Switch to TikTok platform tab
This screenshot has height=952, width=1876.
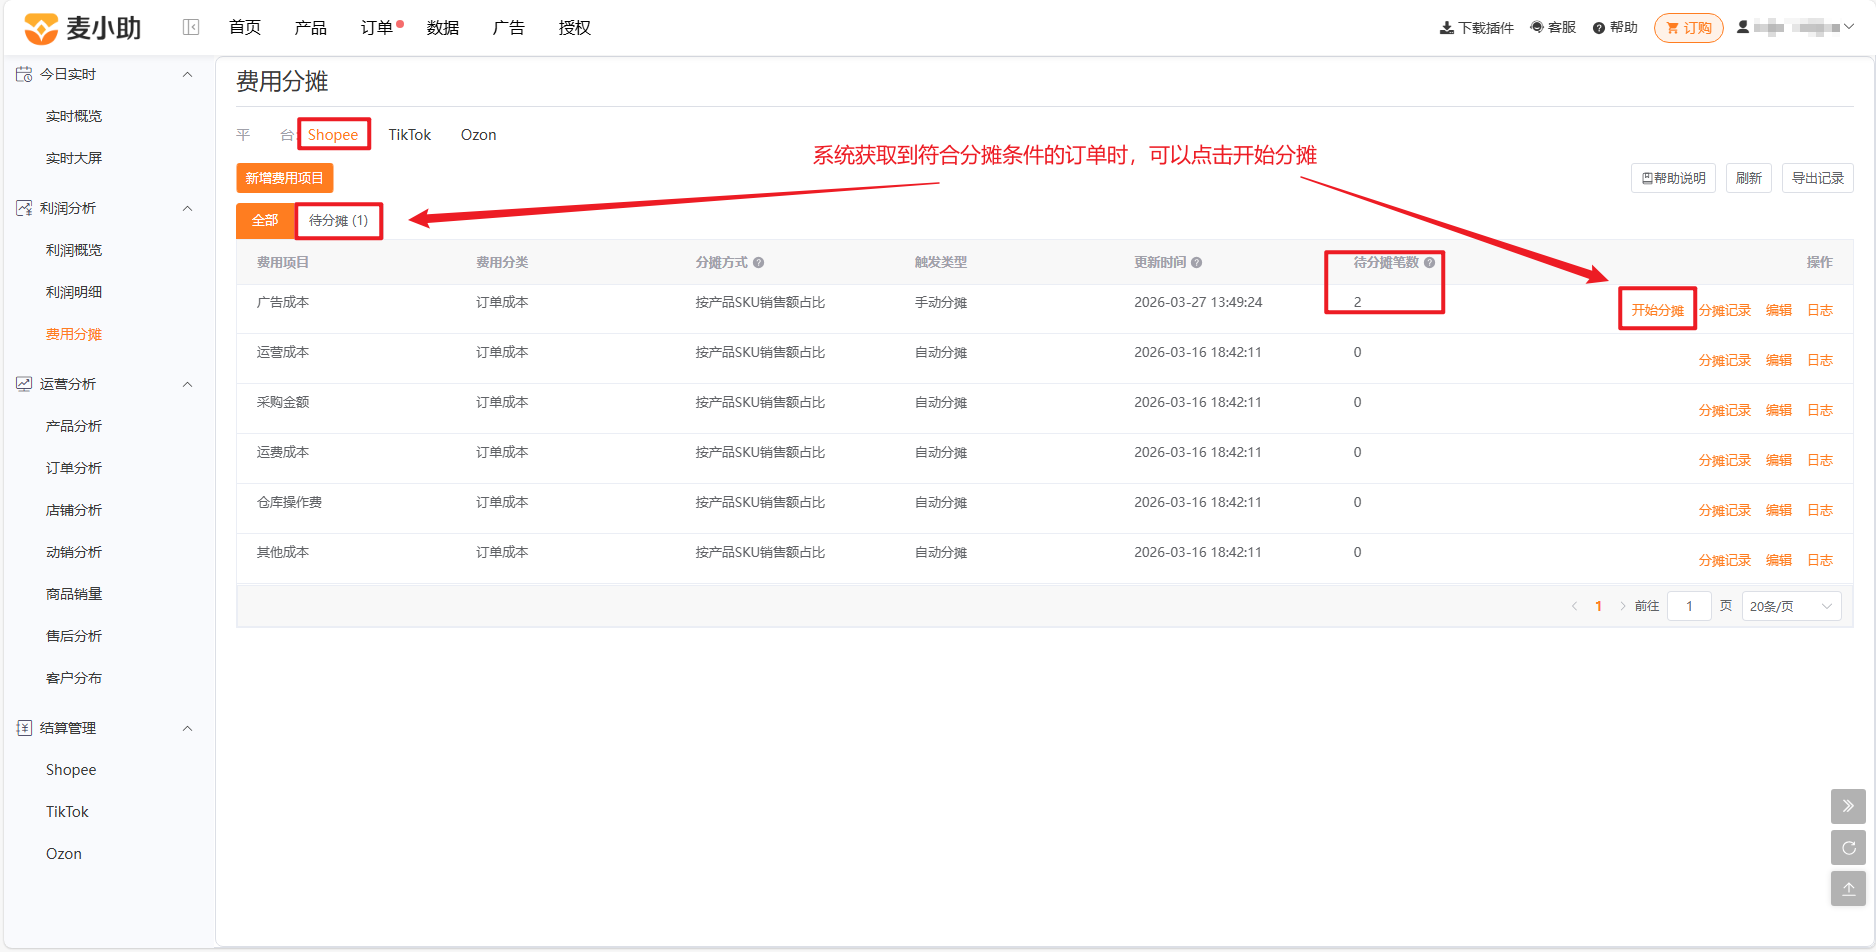pyautogui.click(x=410, y=135)
